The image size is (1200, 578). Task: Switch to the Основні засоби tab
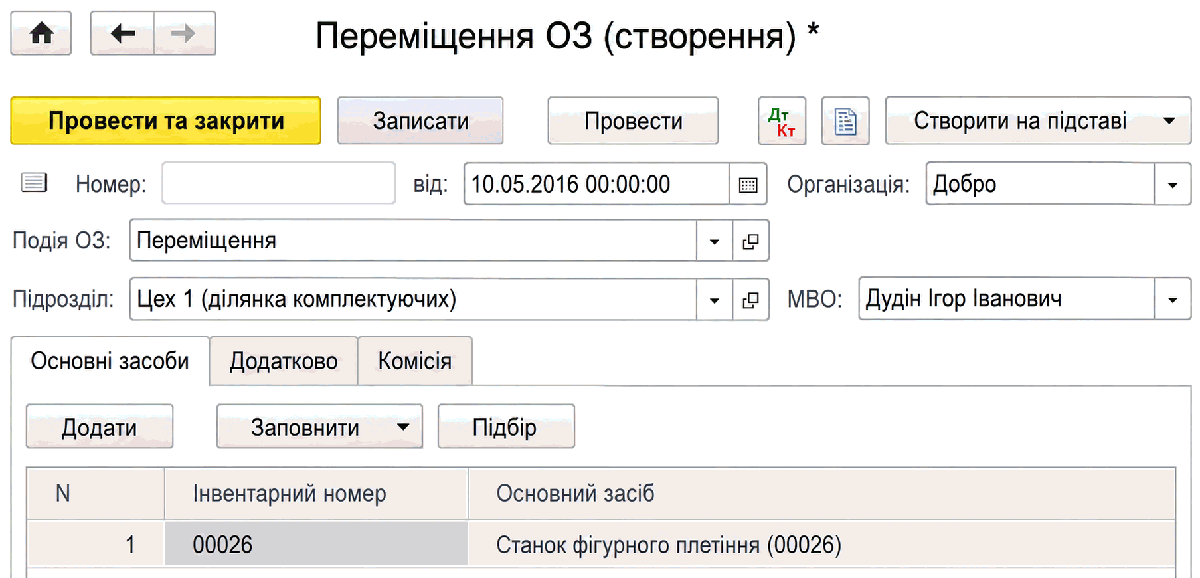point(110,361)
